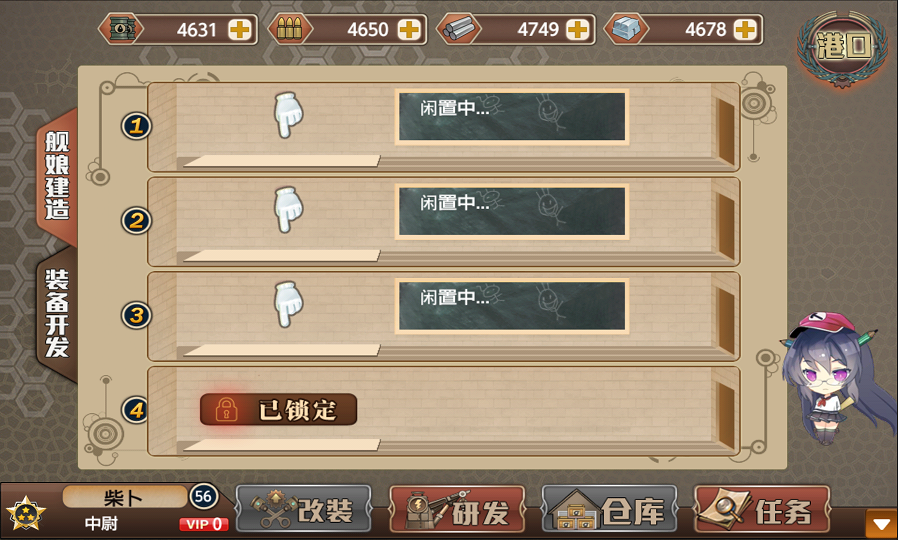
Task: Tap the pointing glove in slot 3
Action: 288,304
